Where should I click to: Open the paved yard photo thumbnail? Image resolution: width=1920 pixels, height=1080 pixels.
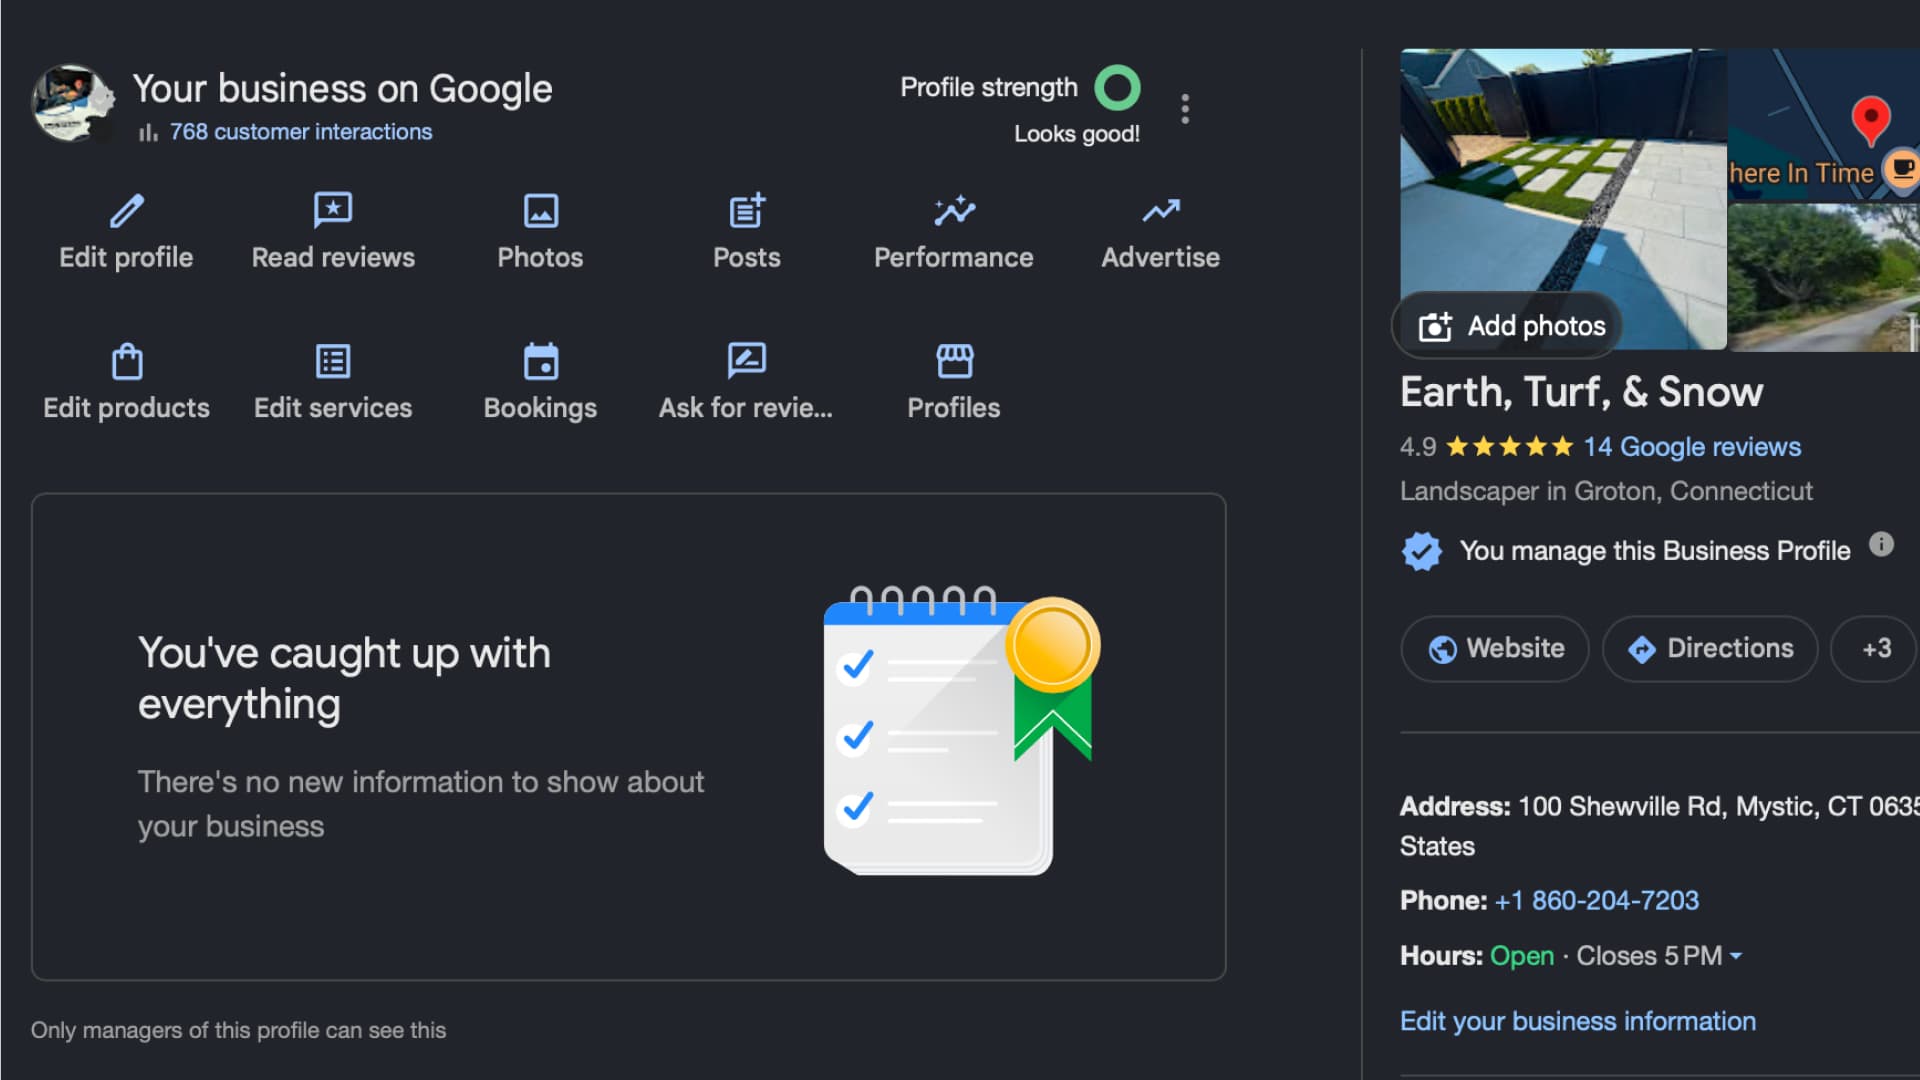tap(1563, 199)
